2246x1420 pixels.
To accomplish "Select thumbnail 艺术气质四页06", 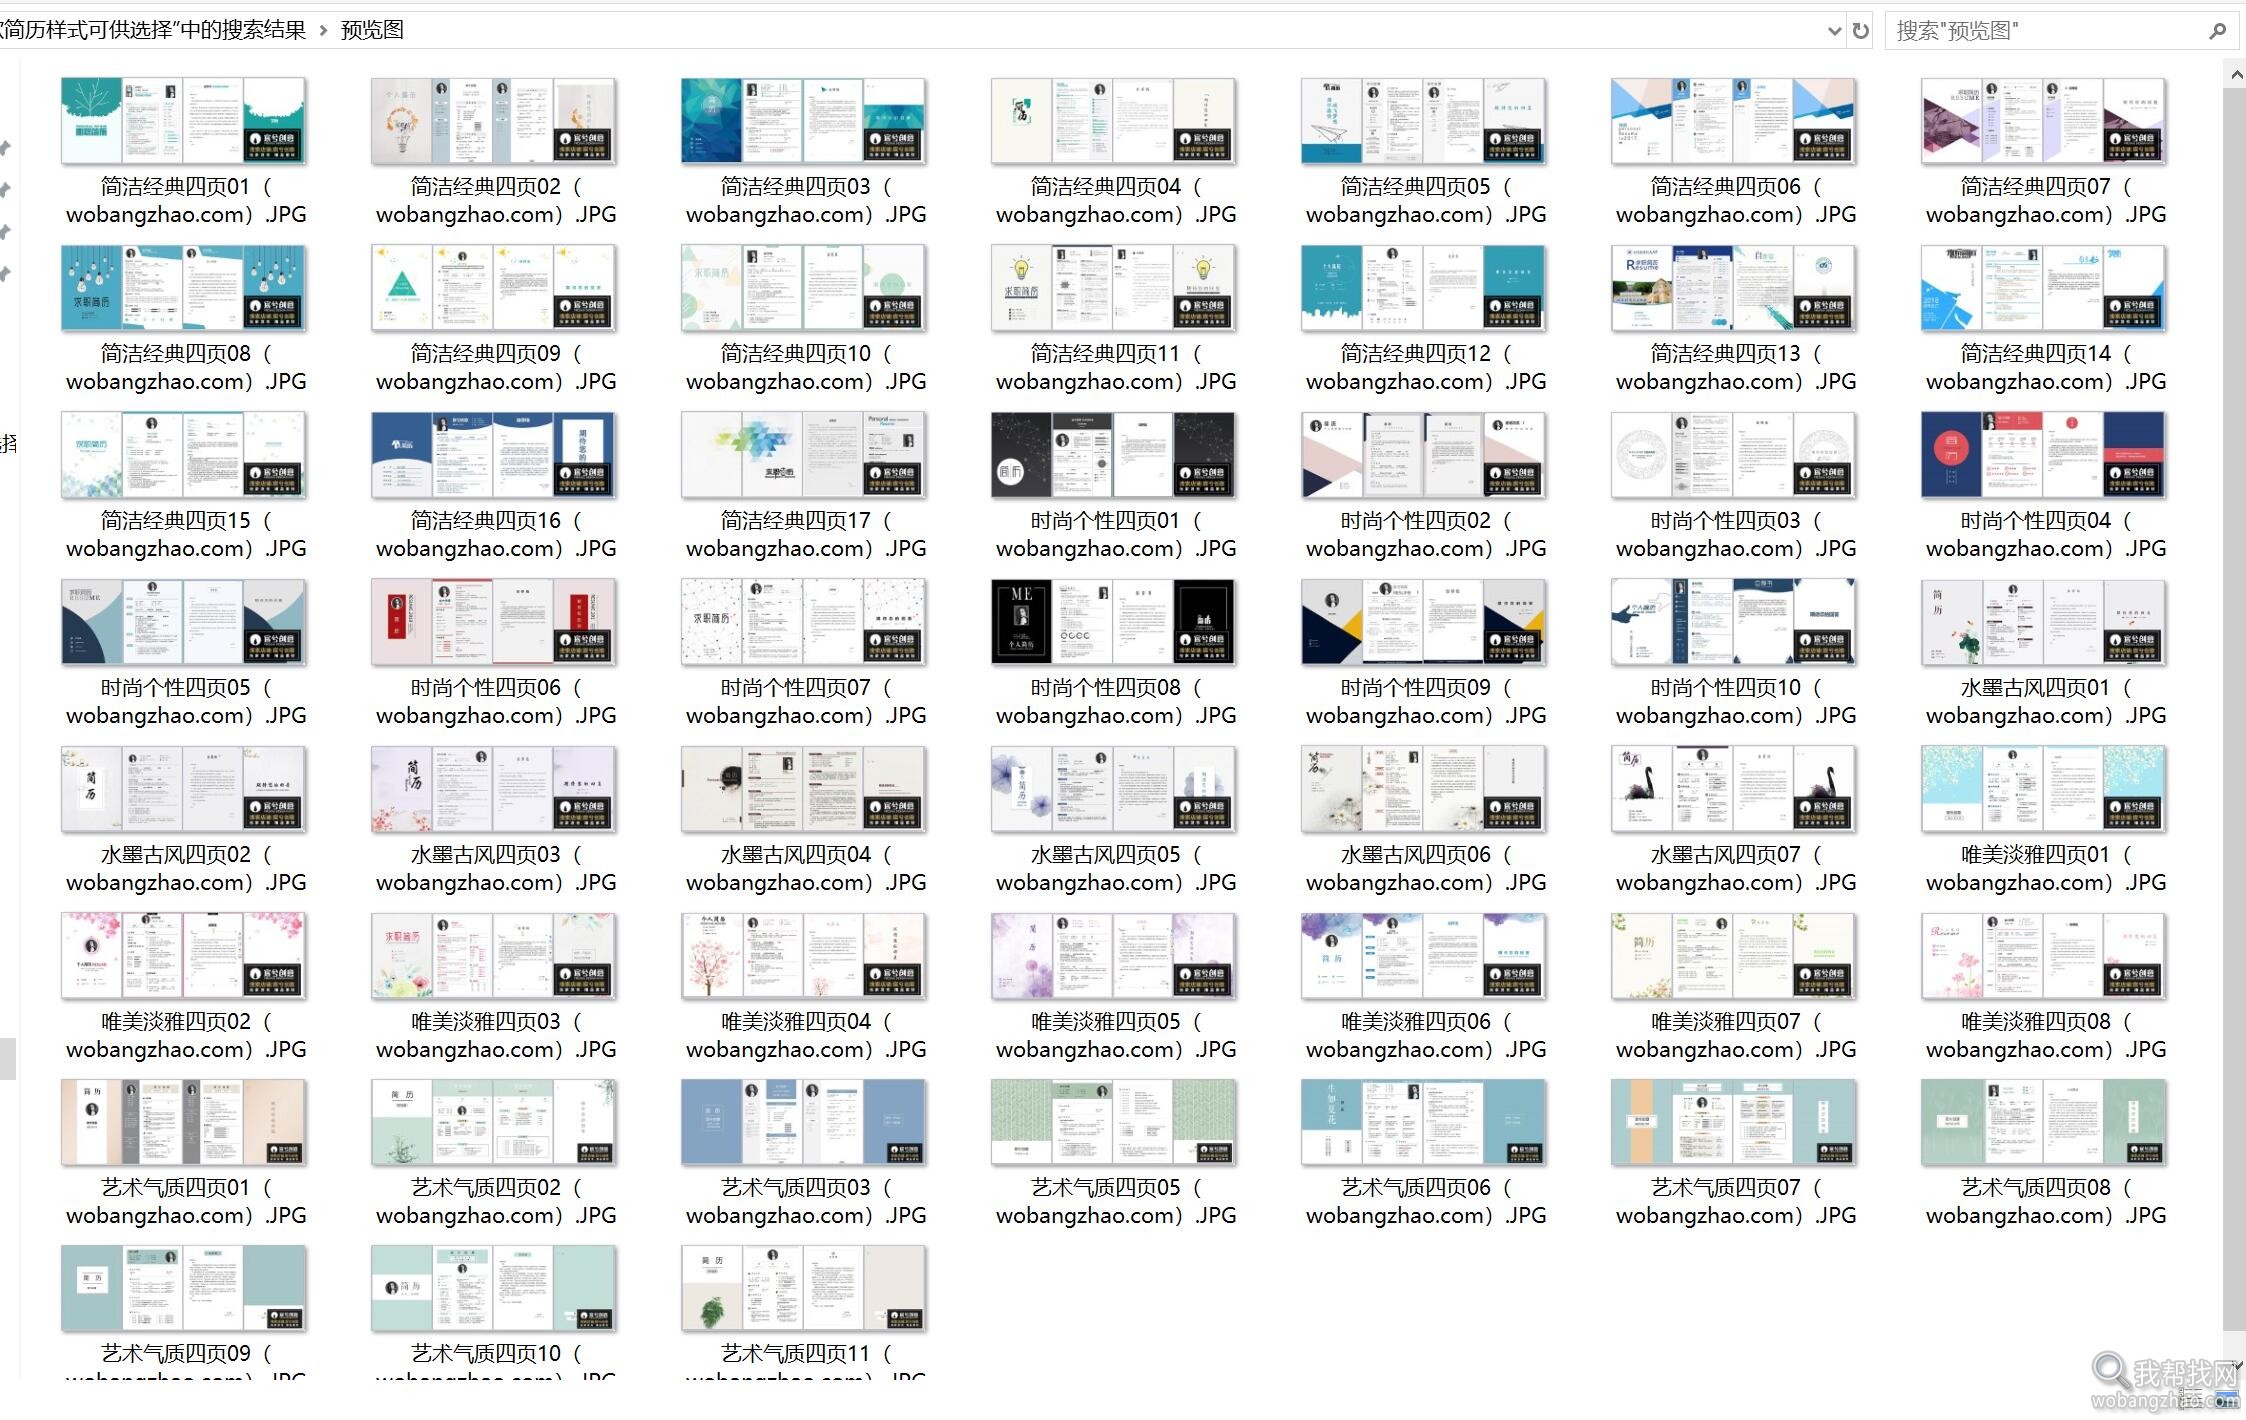I will coord(1424,1122).
